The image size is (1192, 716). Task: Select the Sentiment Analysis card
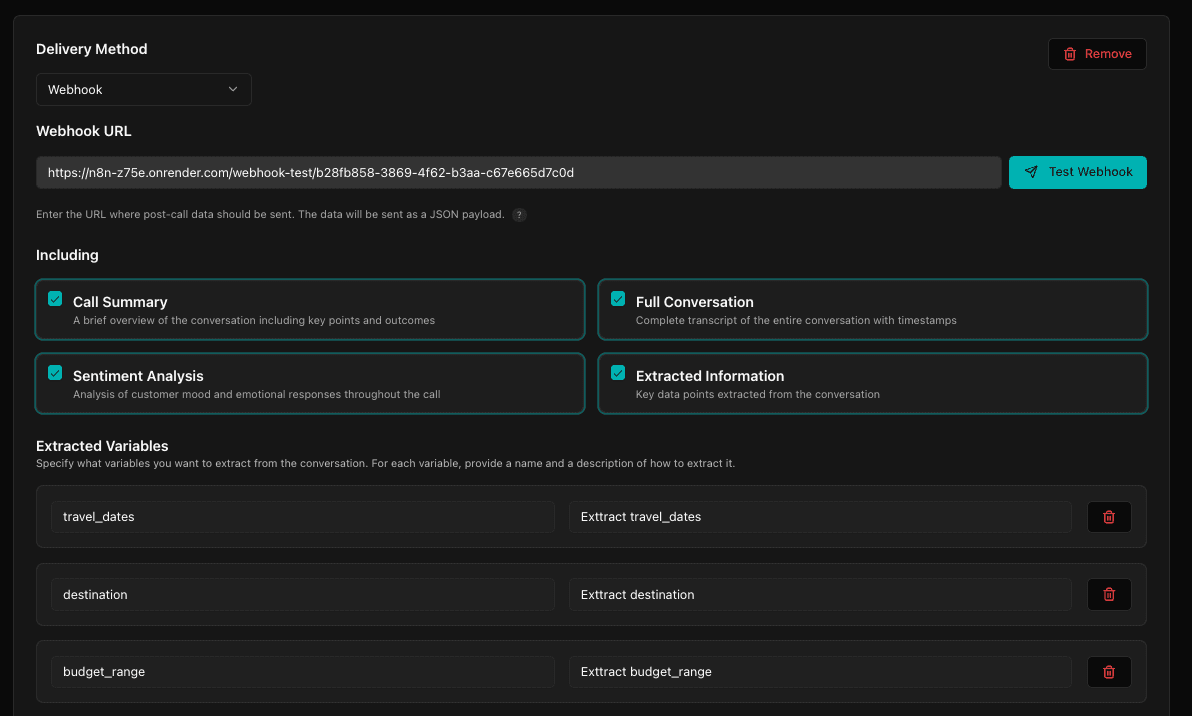coord(310,383)
